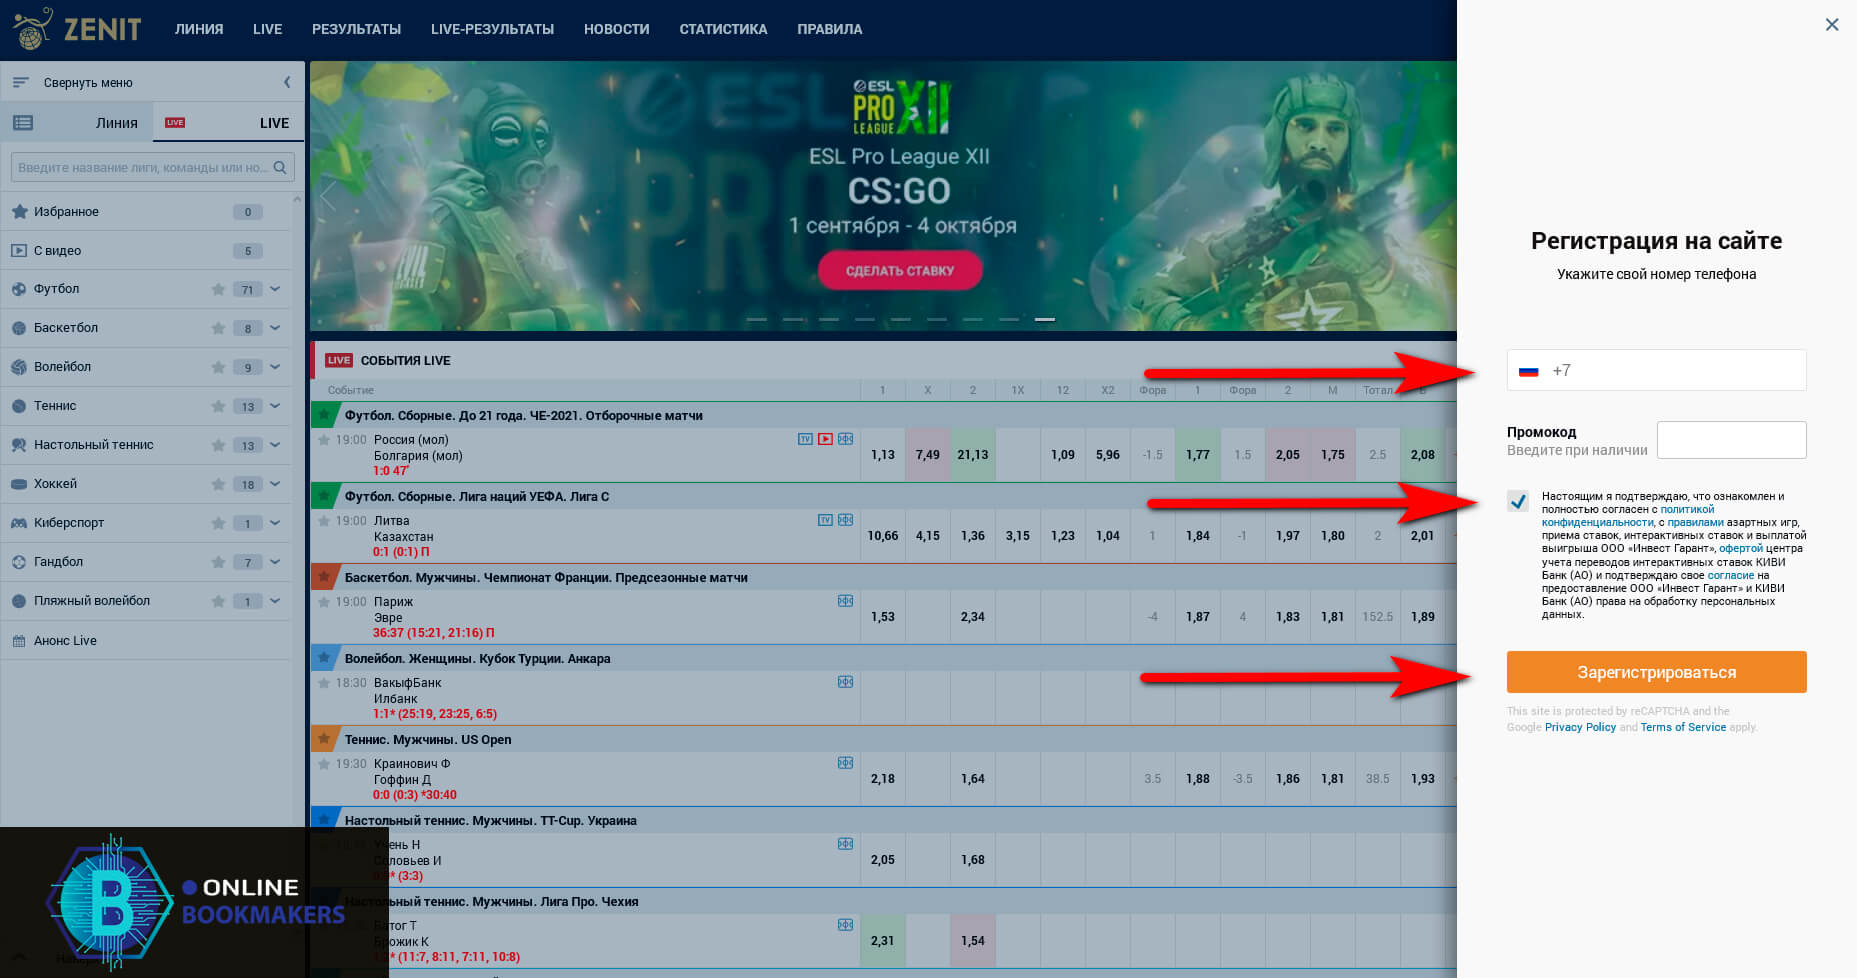
Task: Open the Новости menu item
Action: (616, 29)
